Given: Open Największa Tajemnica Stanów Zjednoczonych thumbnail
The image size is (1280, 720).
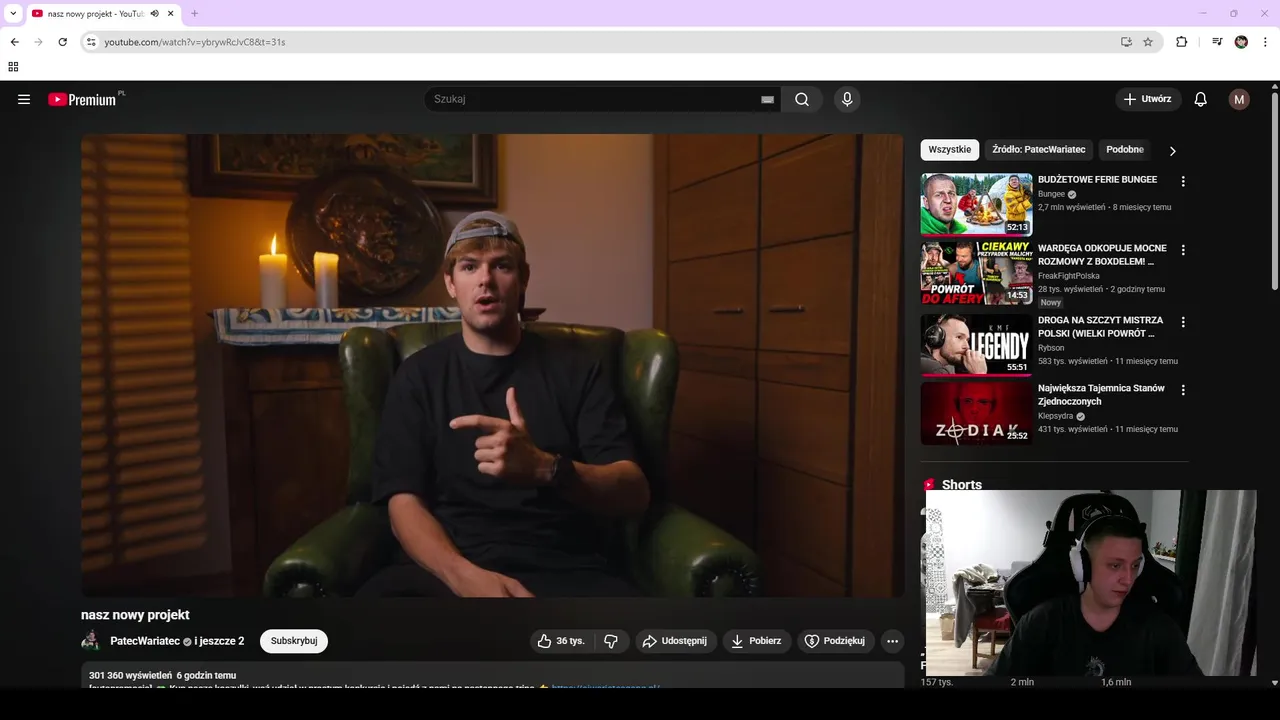Looking at the screenshot, I should coord(976,413).
